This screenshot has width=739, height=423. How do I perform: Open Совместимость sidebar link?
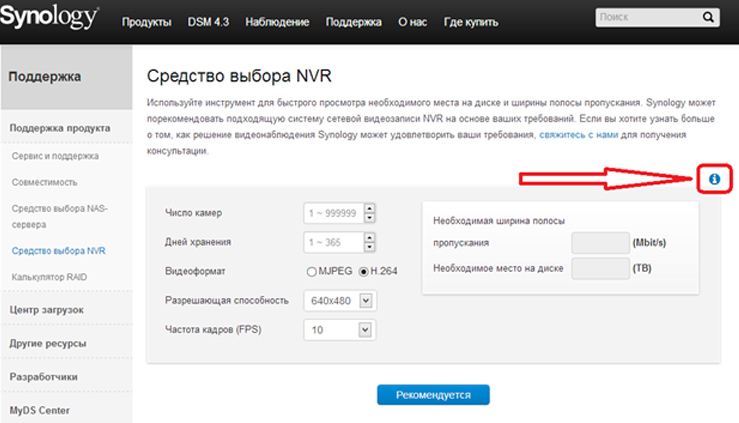pos(44,182)
